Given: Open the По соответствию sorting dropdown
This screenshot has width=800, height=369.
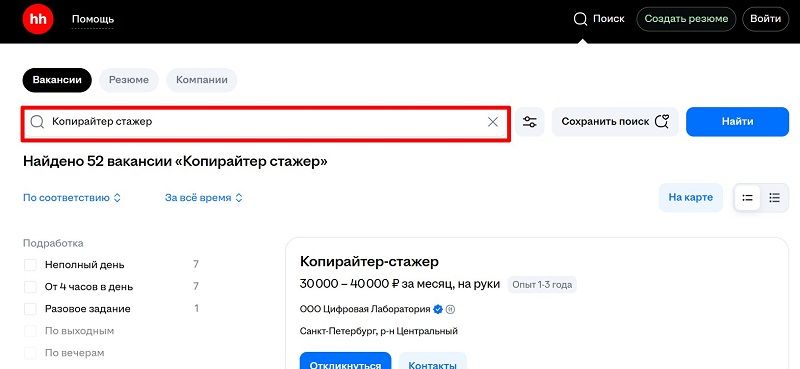Looking at the screenshot, I should (x=72, y=198).
